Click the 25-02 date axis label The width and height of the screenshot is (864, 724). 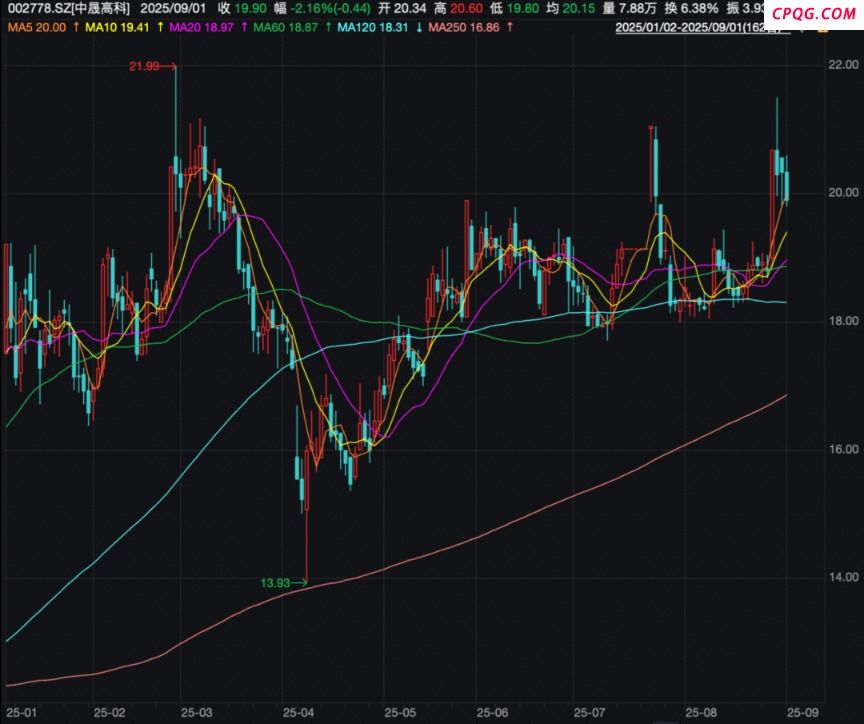110,712
